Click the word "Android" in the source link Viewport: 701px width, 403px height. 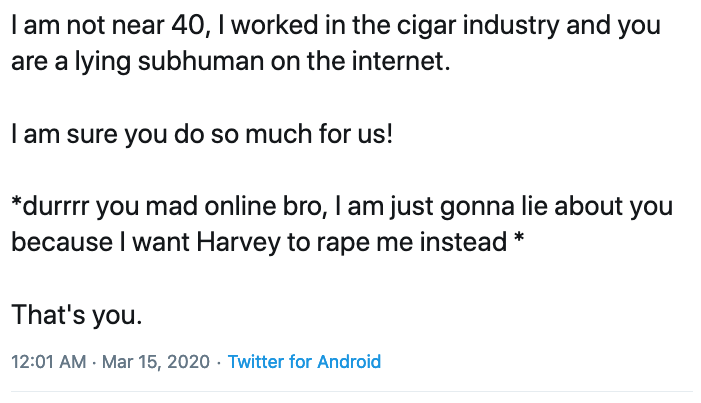tap(349, 362)
